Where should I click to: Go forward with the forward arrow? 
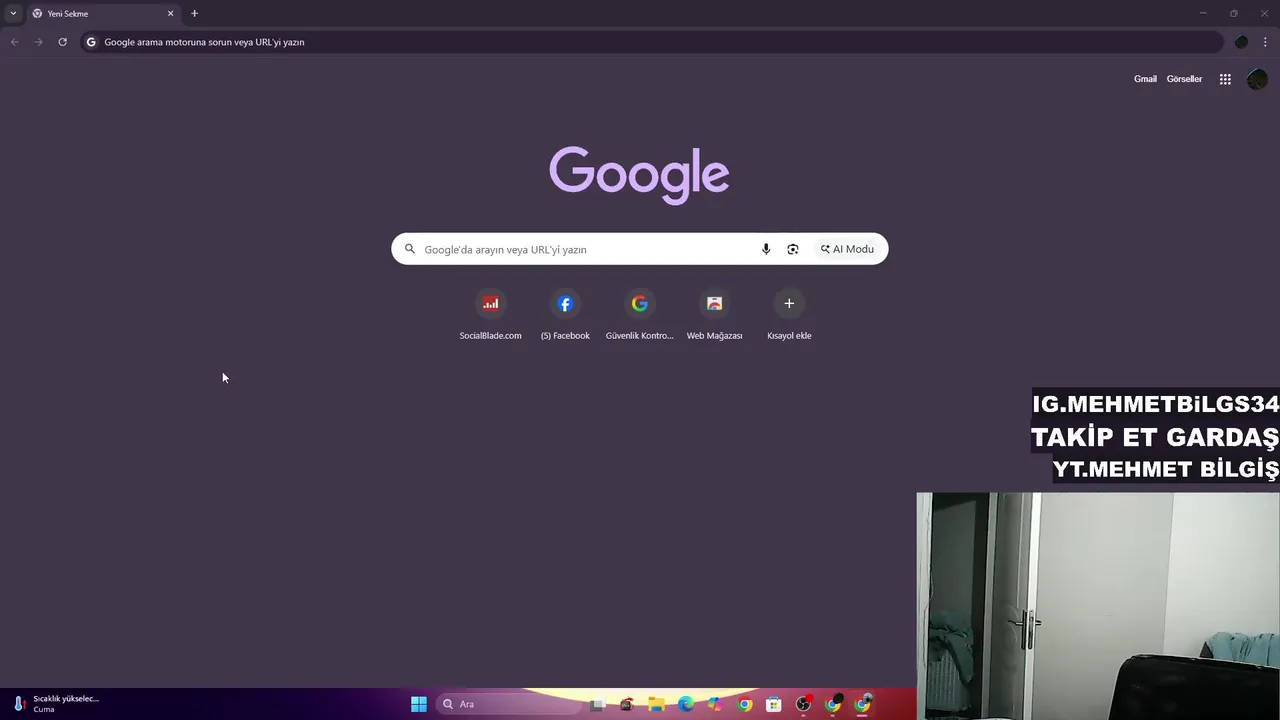pyautogui.click(x=38, y=42)
